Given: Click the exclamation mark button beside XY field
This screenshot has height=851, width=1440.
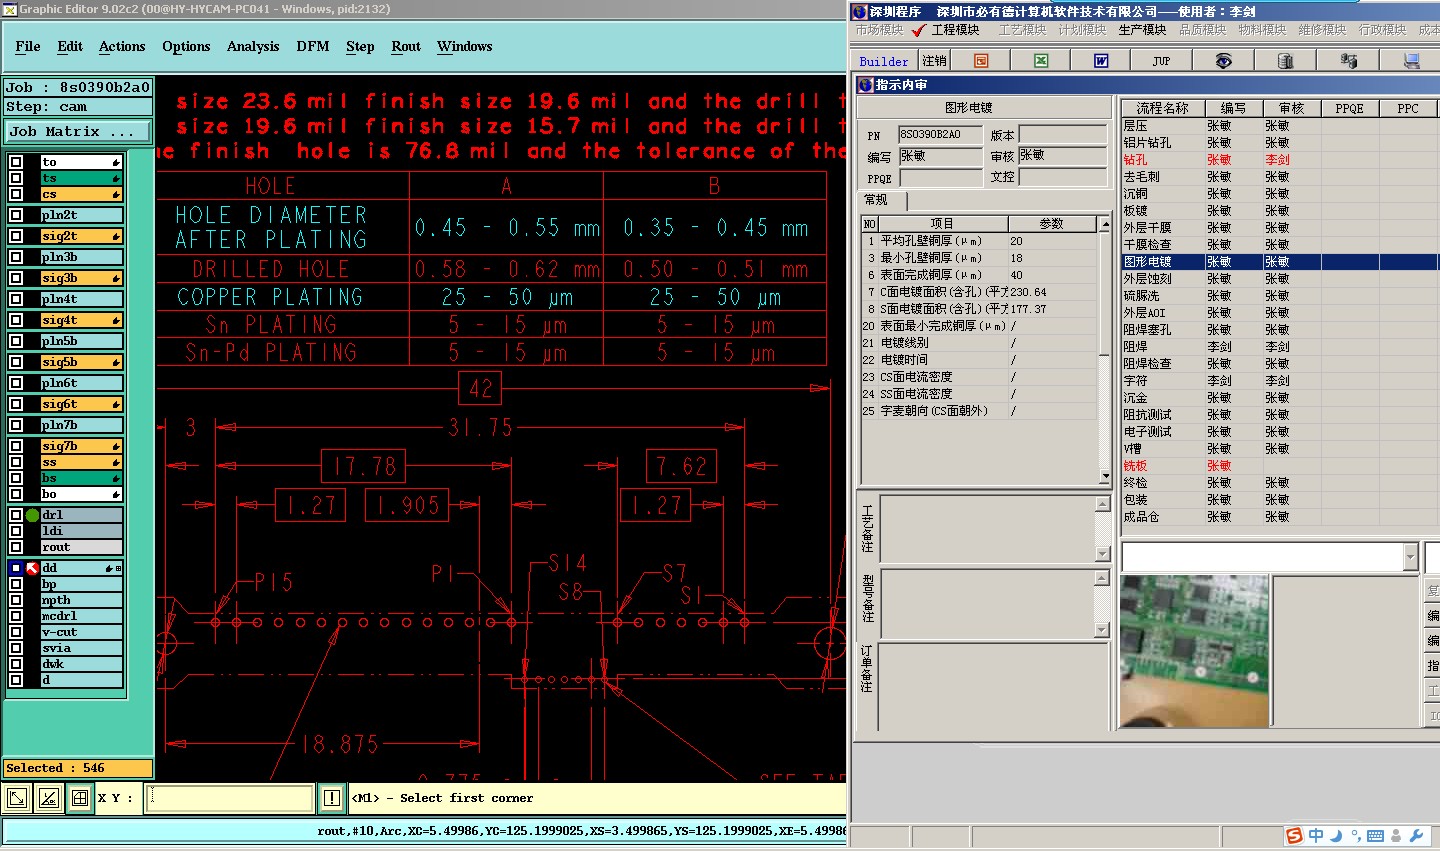Looking at the screenshot, I should click(x=332, y=798).
